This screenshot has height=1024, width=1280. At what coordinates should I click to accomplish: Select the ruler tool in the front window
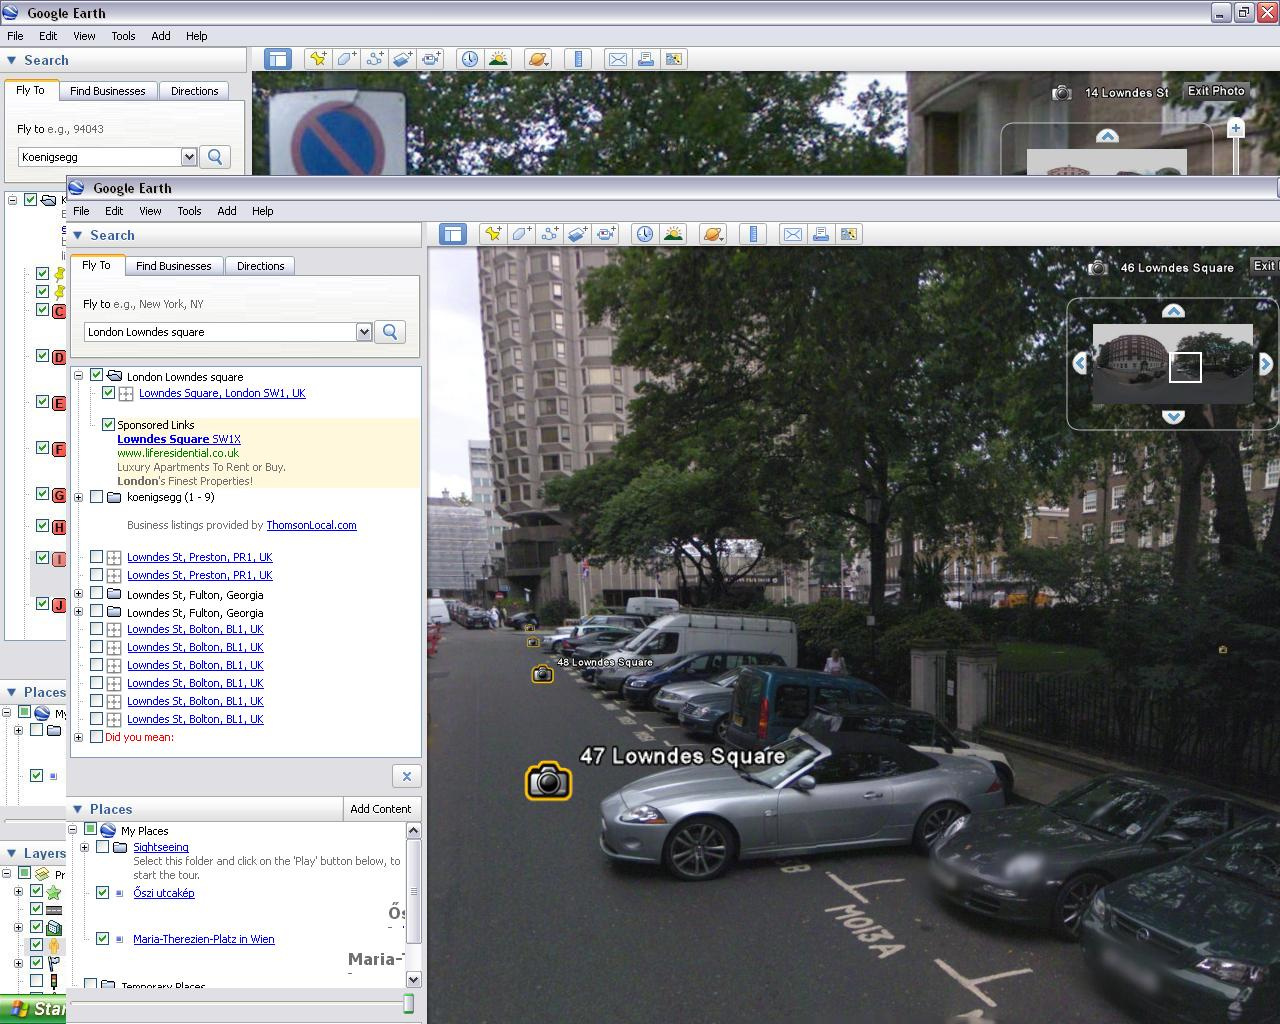[753, 234]
